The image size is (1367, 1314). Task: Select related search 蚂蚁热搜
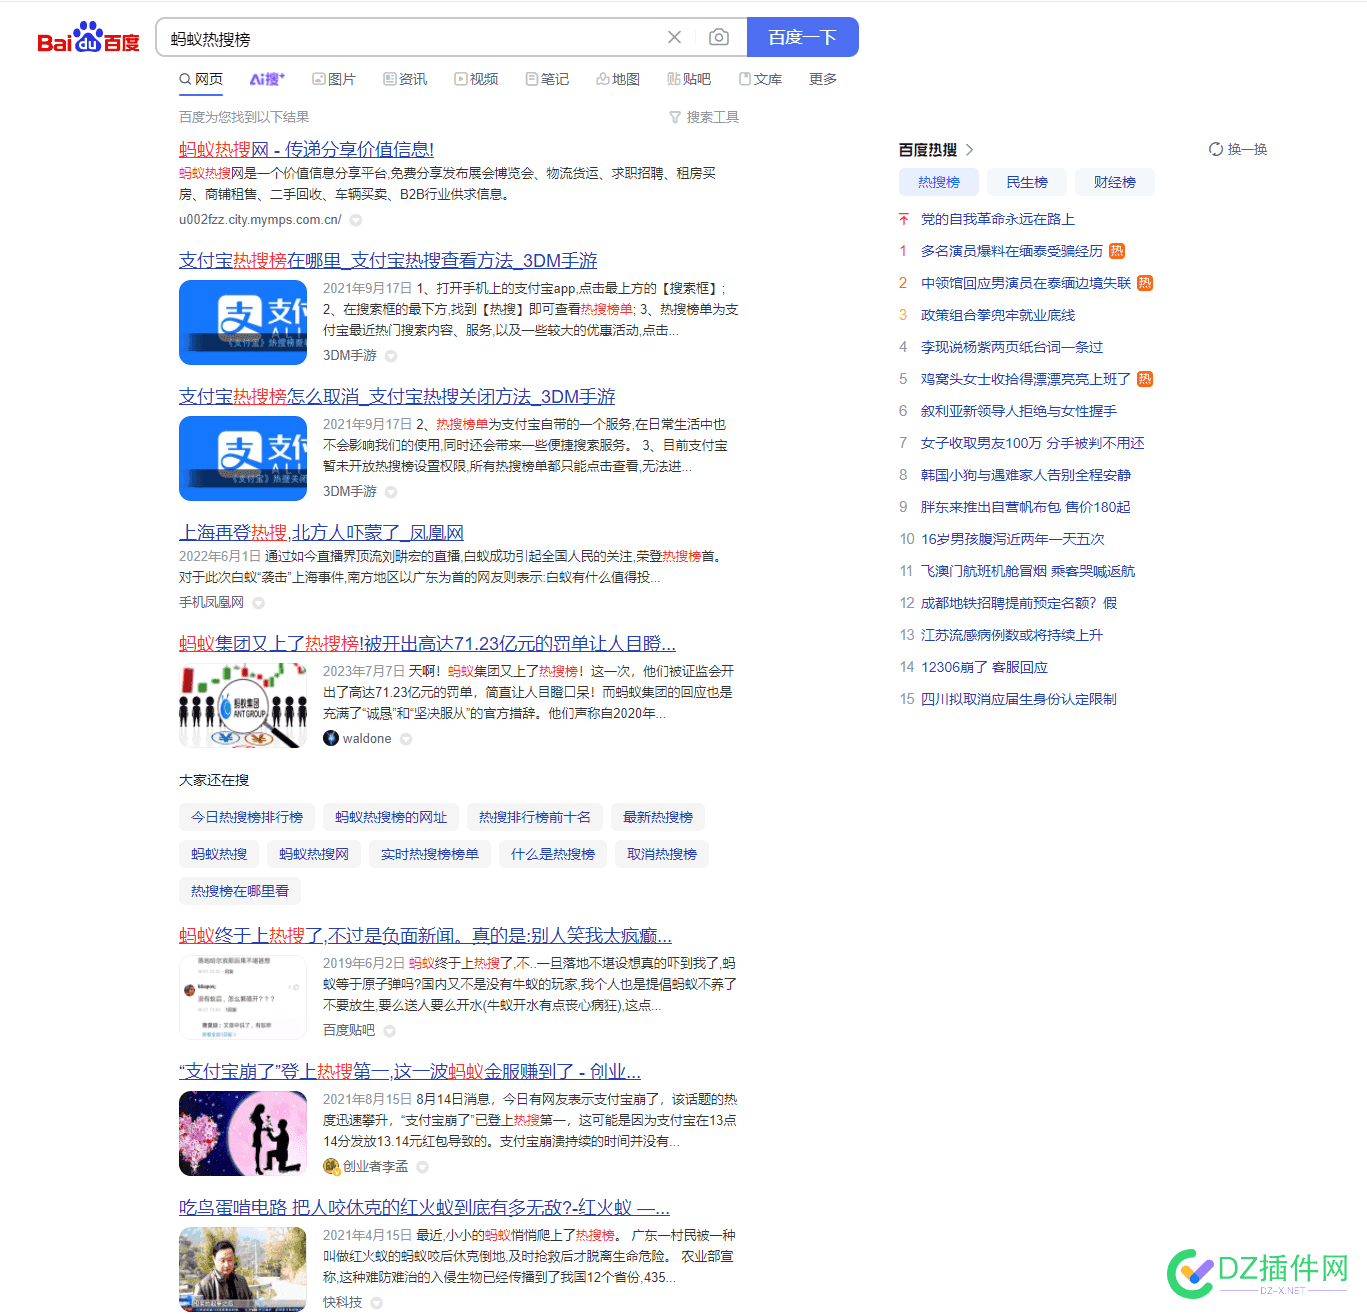pos(219,854)
